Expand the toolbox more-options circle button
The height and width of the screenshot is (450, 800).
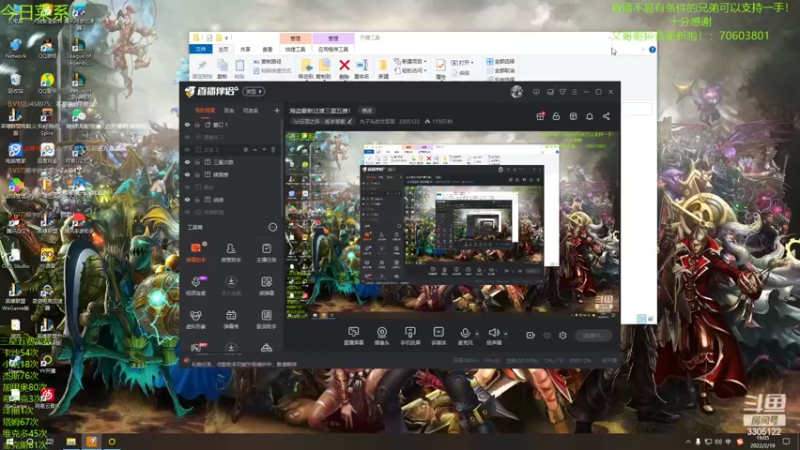tap(272, 227)
